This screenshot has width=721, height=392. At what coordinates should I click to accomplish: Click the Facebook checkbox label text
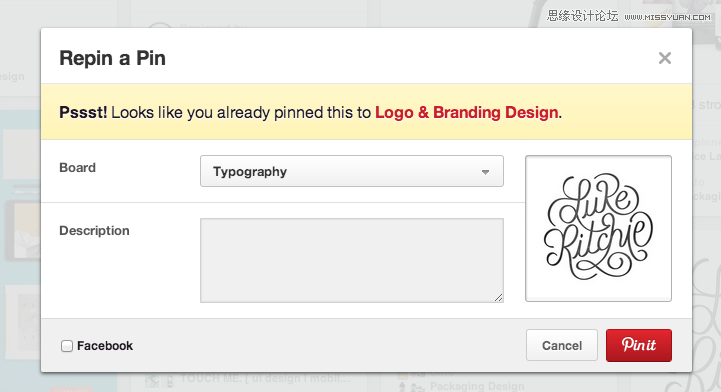pyautogui.click(x=105, y=346)
